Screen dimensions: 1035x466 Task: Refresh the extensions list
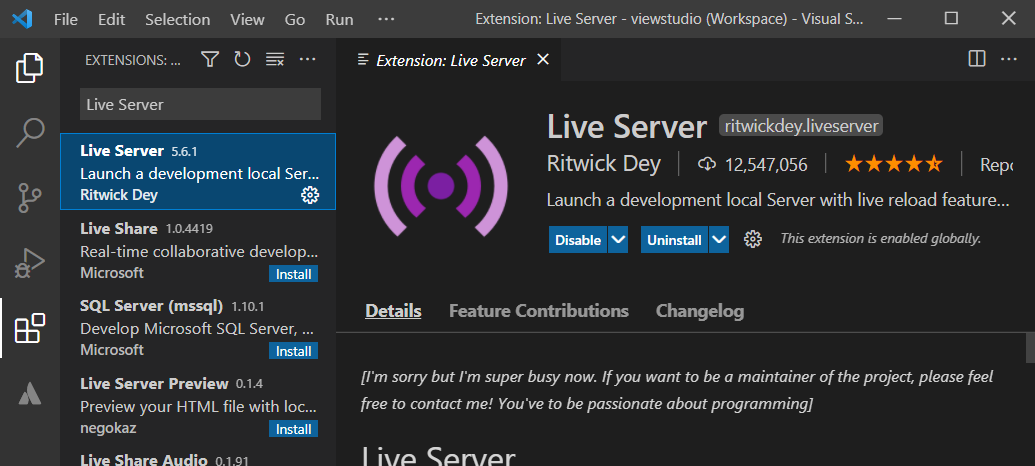(x=242, y=60)
